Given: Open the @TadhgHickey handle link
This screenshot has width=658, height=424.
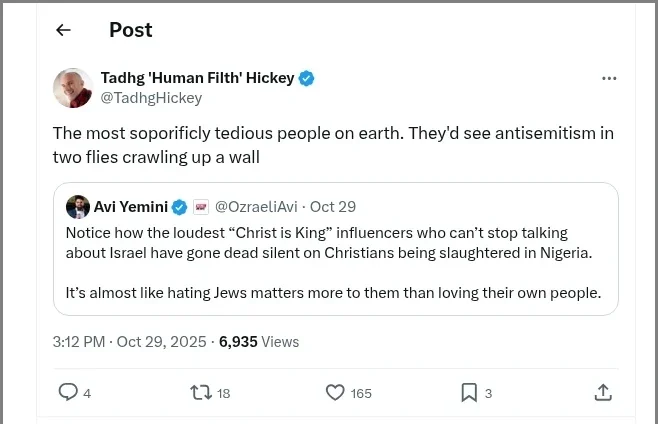Looking at the screenshot, I should coord(151,97).
